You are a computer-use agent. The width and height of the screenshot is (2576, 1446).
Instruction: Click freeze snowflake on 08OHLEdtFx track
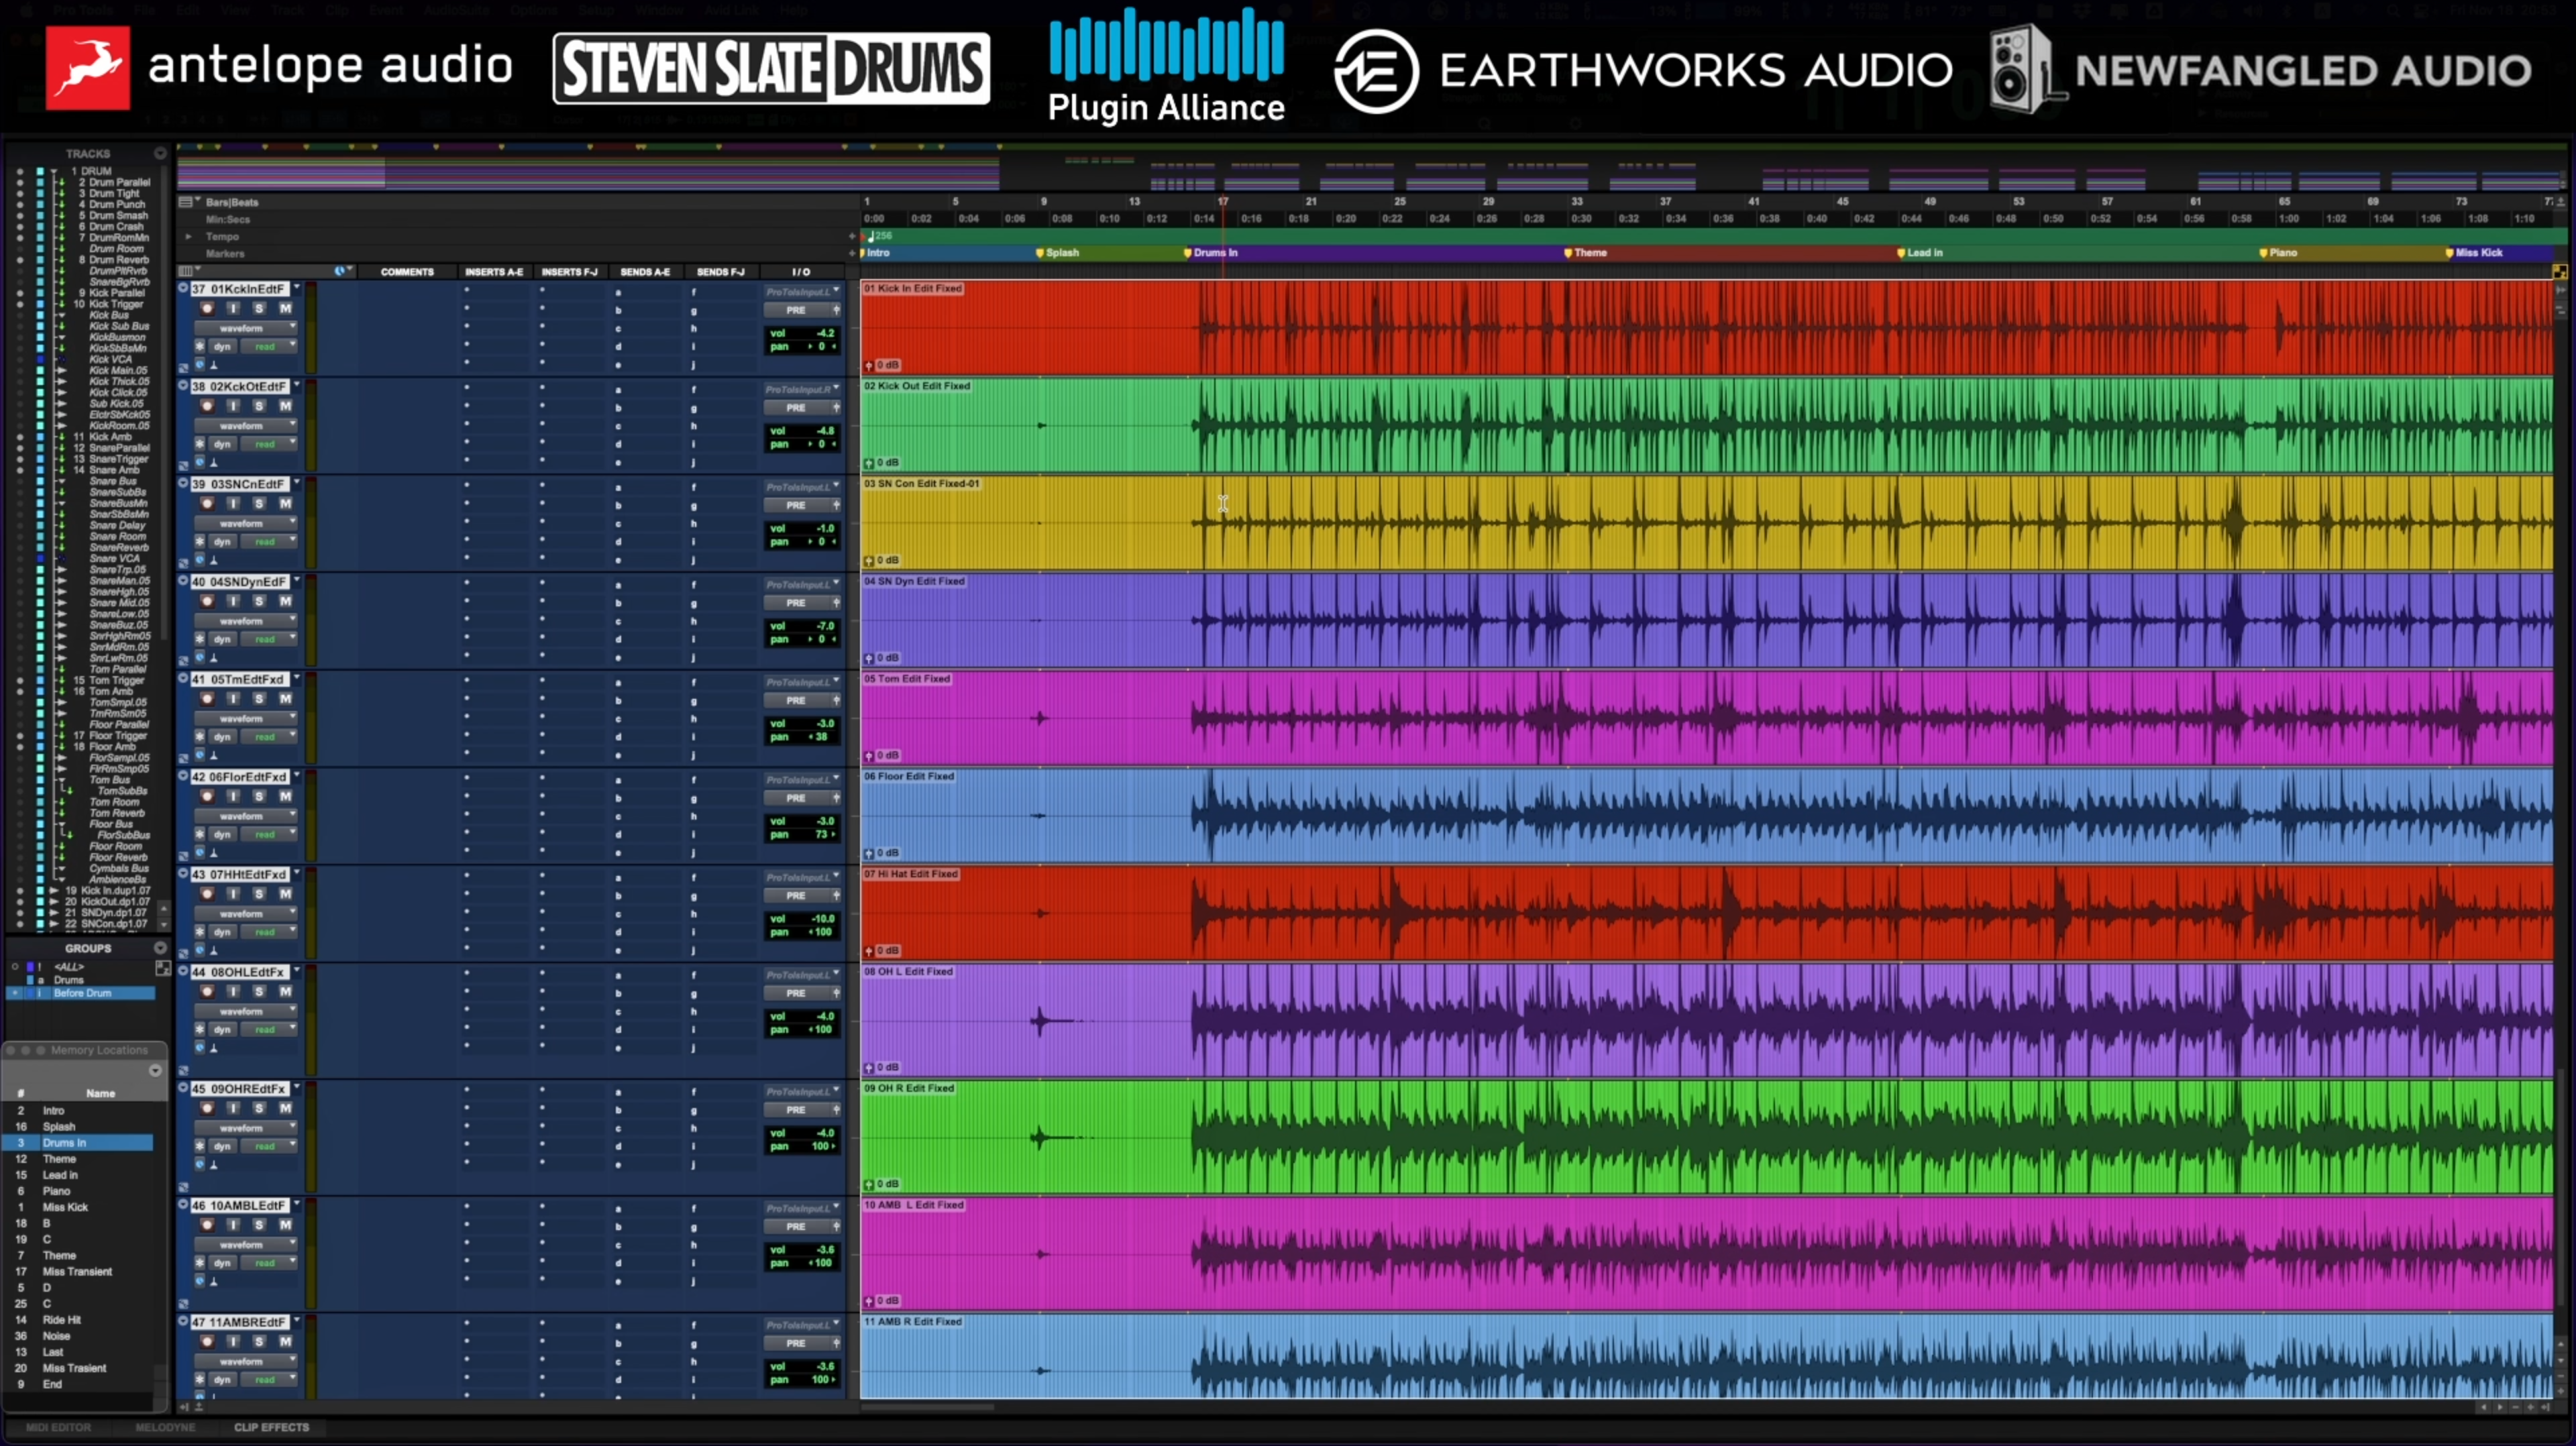(x=200, y=1029)
